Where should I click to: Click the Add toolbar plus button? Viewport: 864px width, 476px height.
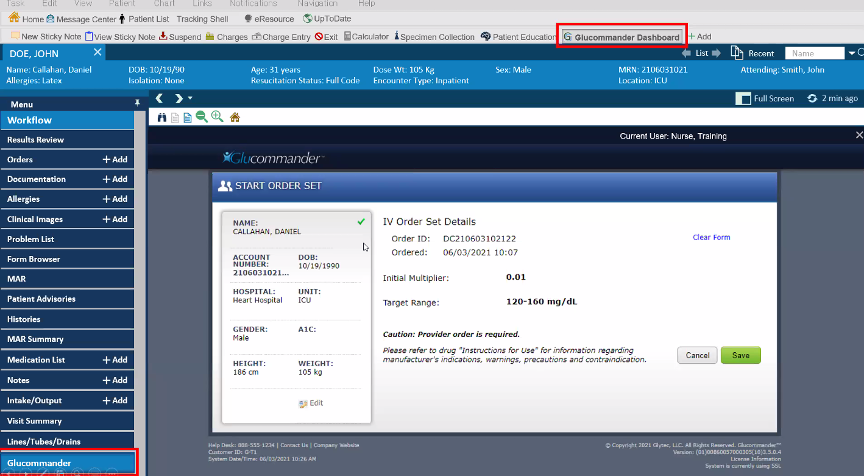tap(700, 36)
